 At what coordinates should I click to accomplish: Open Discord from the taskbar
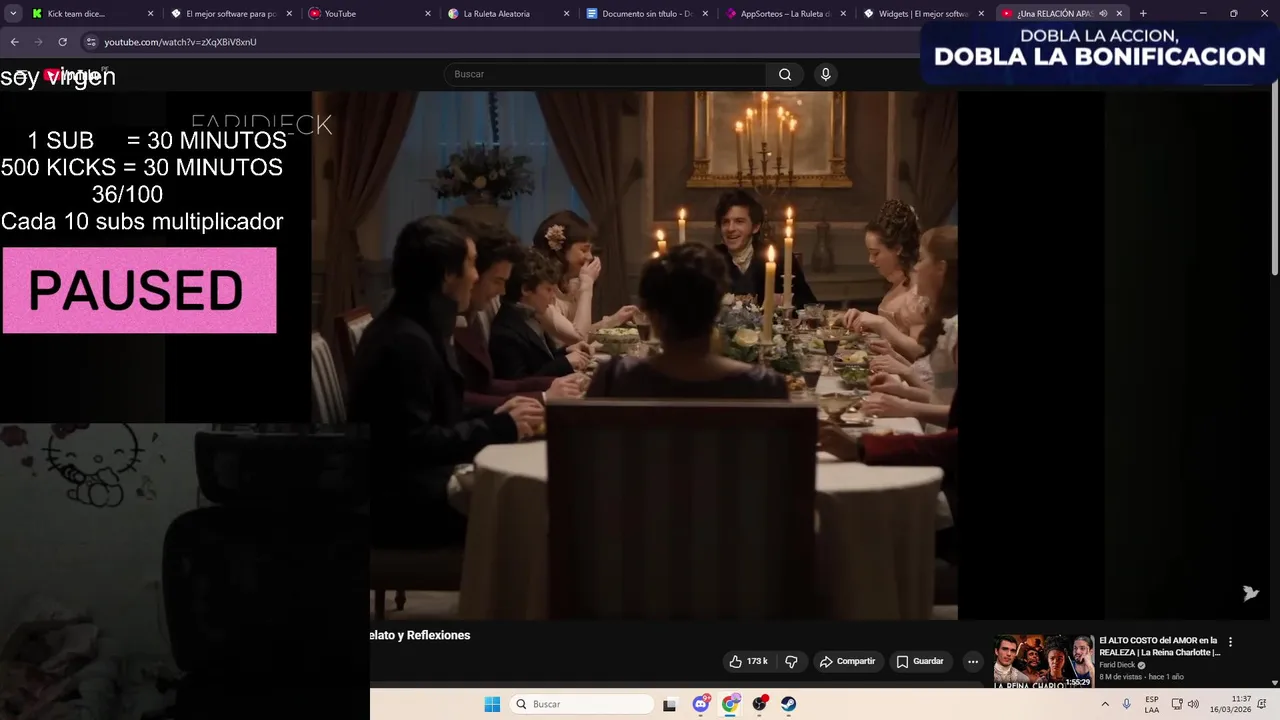pyautogui.click(x=701, y=704)
